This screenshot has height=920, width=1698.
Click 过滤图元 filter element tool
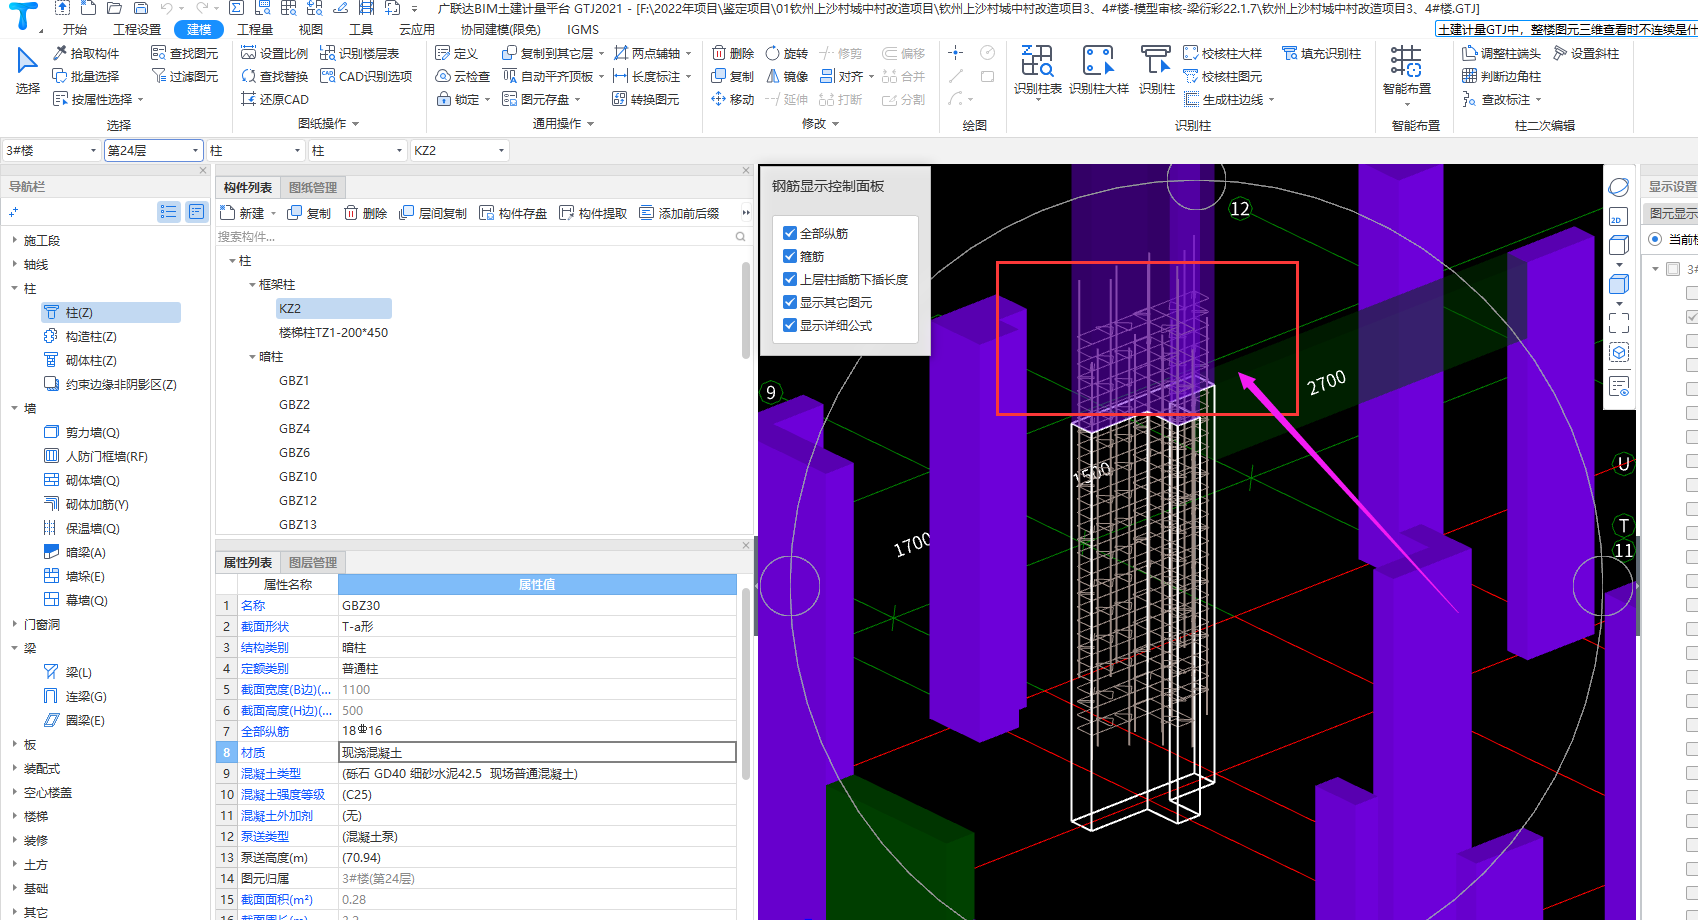tap(184, 76)
